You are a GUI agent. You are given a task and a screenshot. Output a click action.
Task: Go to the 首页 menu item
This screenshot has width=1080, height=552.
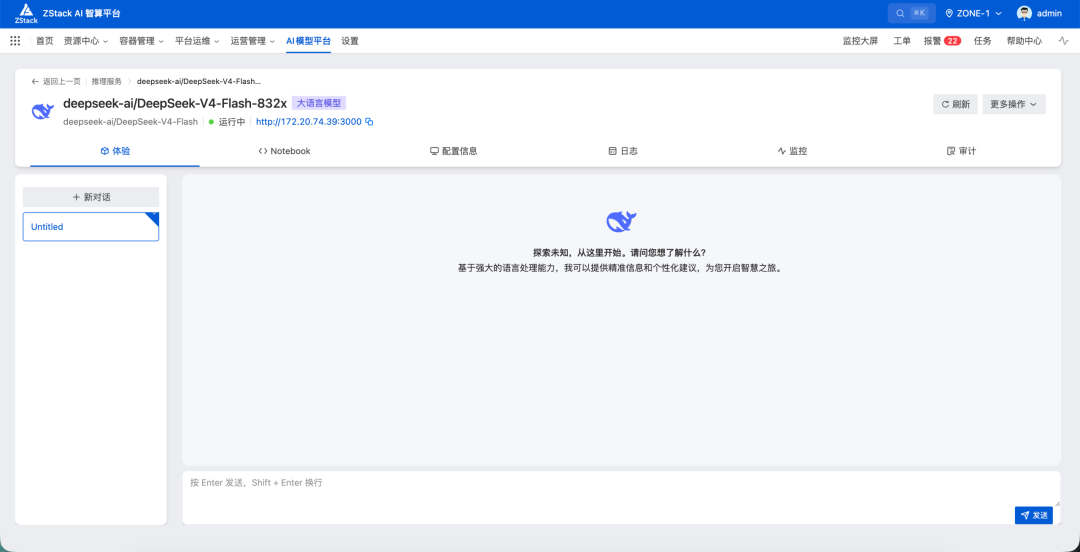coord(45,41)
